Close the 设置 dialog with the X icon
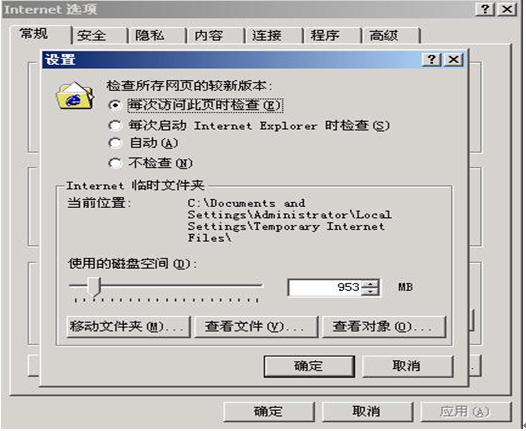Image resolution: width=526 pixels, height=431 pixels. 454,60
